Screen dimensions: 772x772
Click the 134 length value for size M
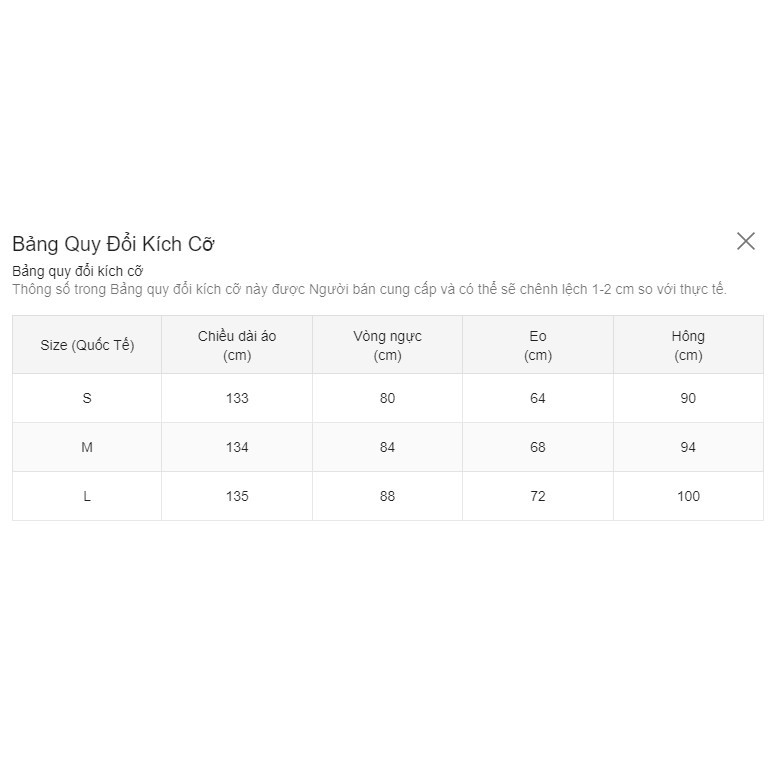coord(237,447)
